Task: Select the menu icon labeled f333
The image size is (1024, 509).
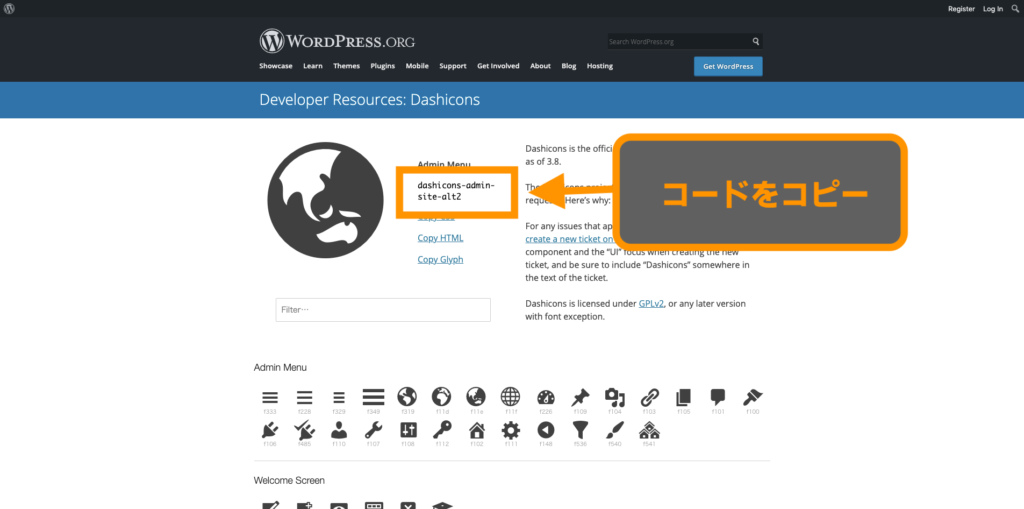Action: 270,397
